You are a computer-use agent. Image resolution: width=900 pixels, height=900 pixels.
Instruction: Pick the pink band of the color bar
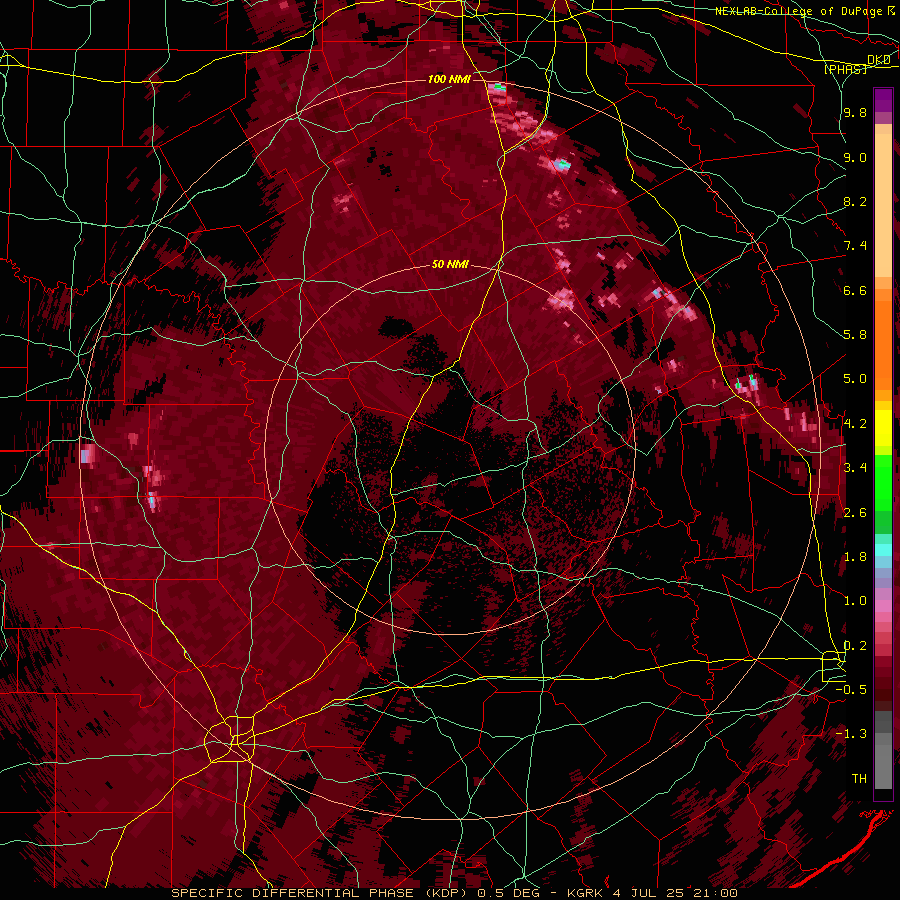883,606
